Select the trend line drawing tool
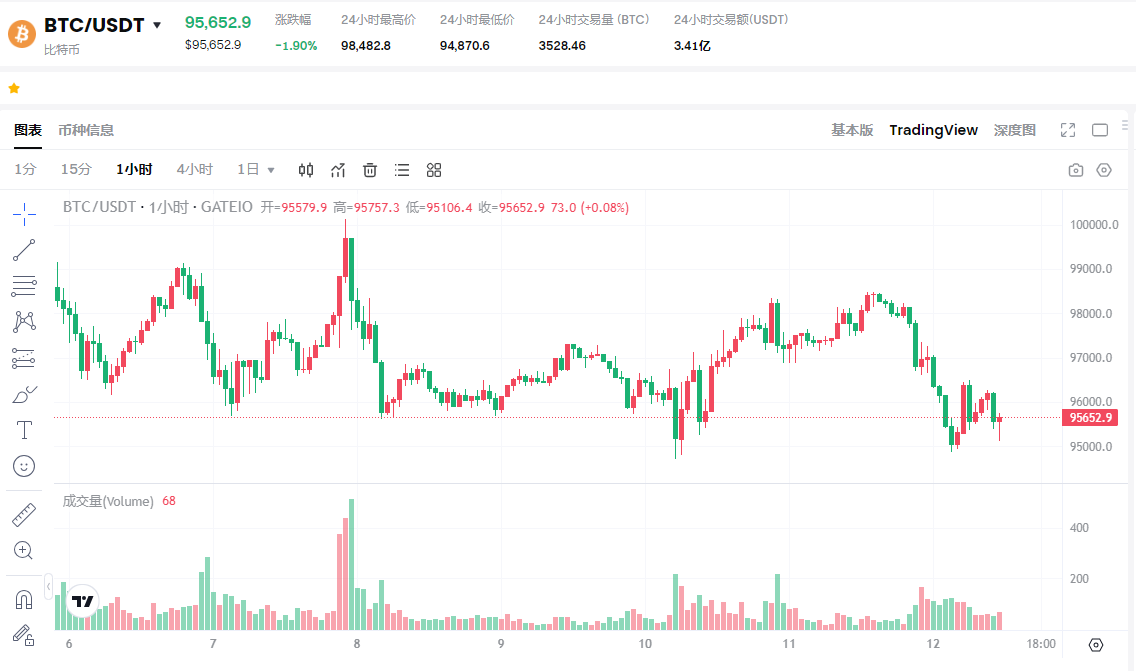Image resolution: width=1136 pixels, height=671 pixels. (24, 249)
